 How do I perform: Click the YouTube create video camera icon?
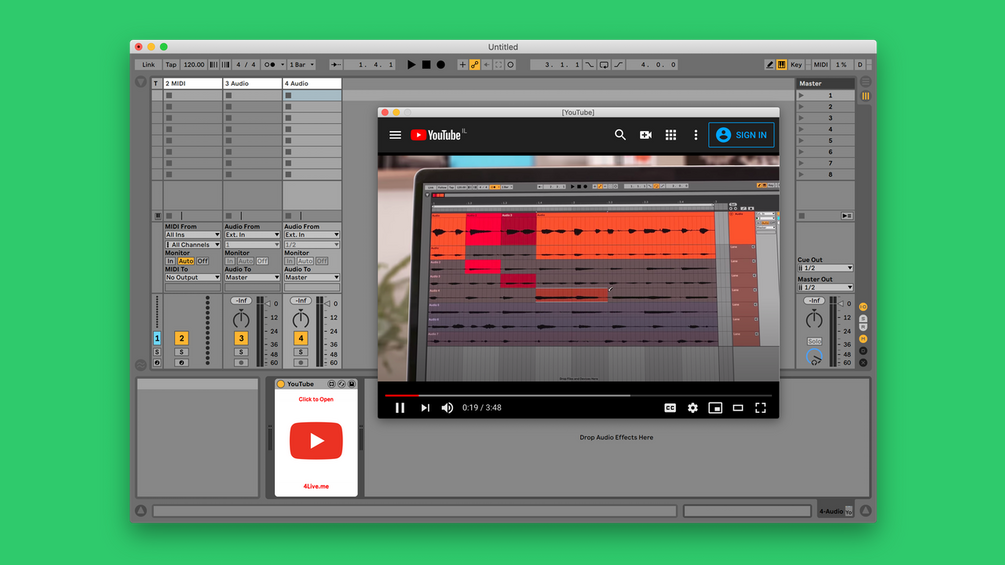[x=645, y=135]
